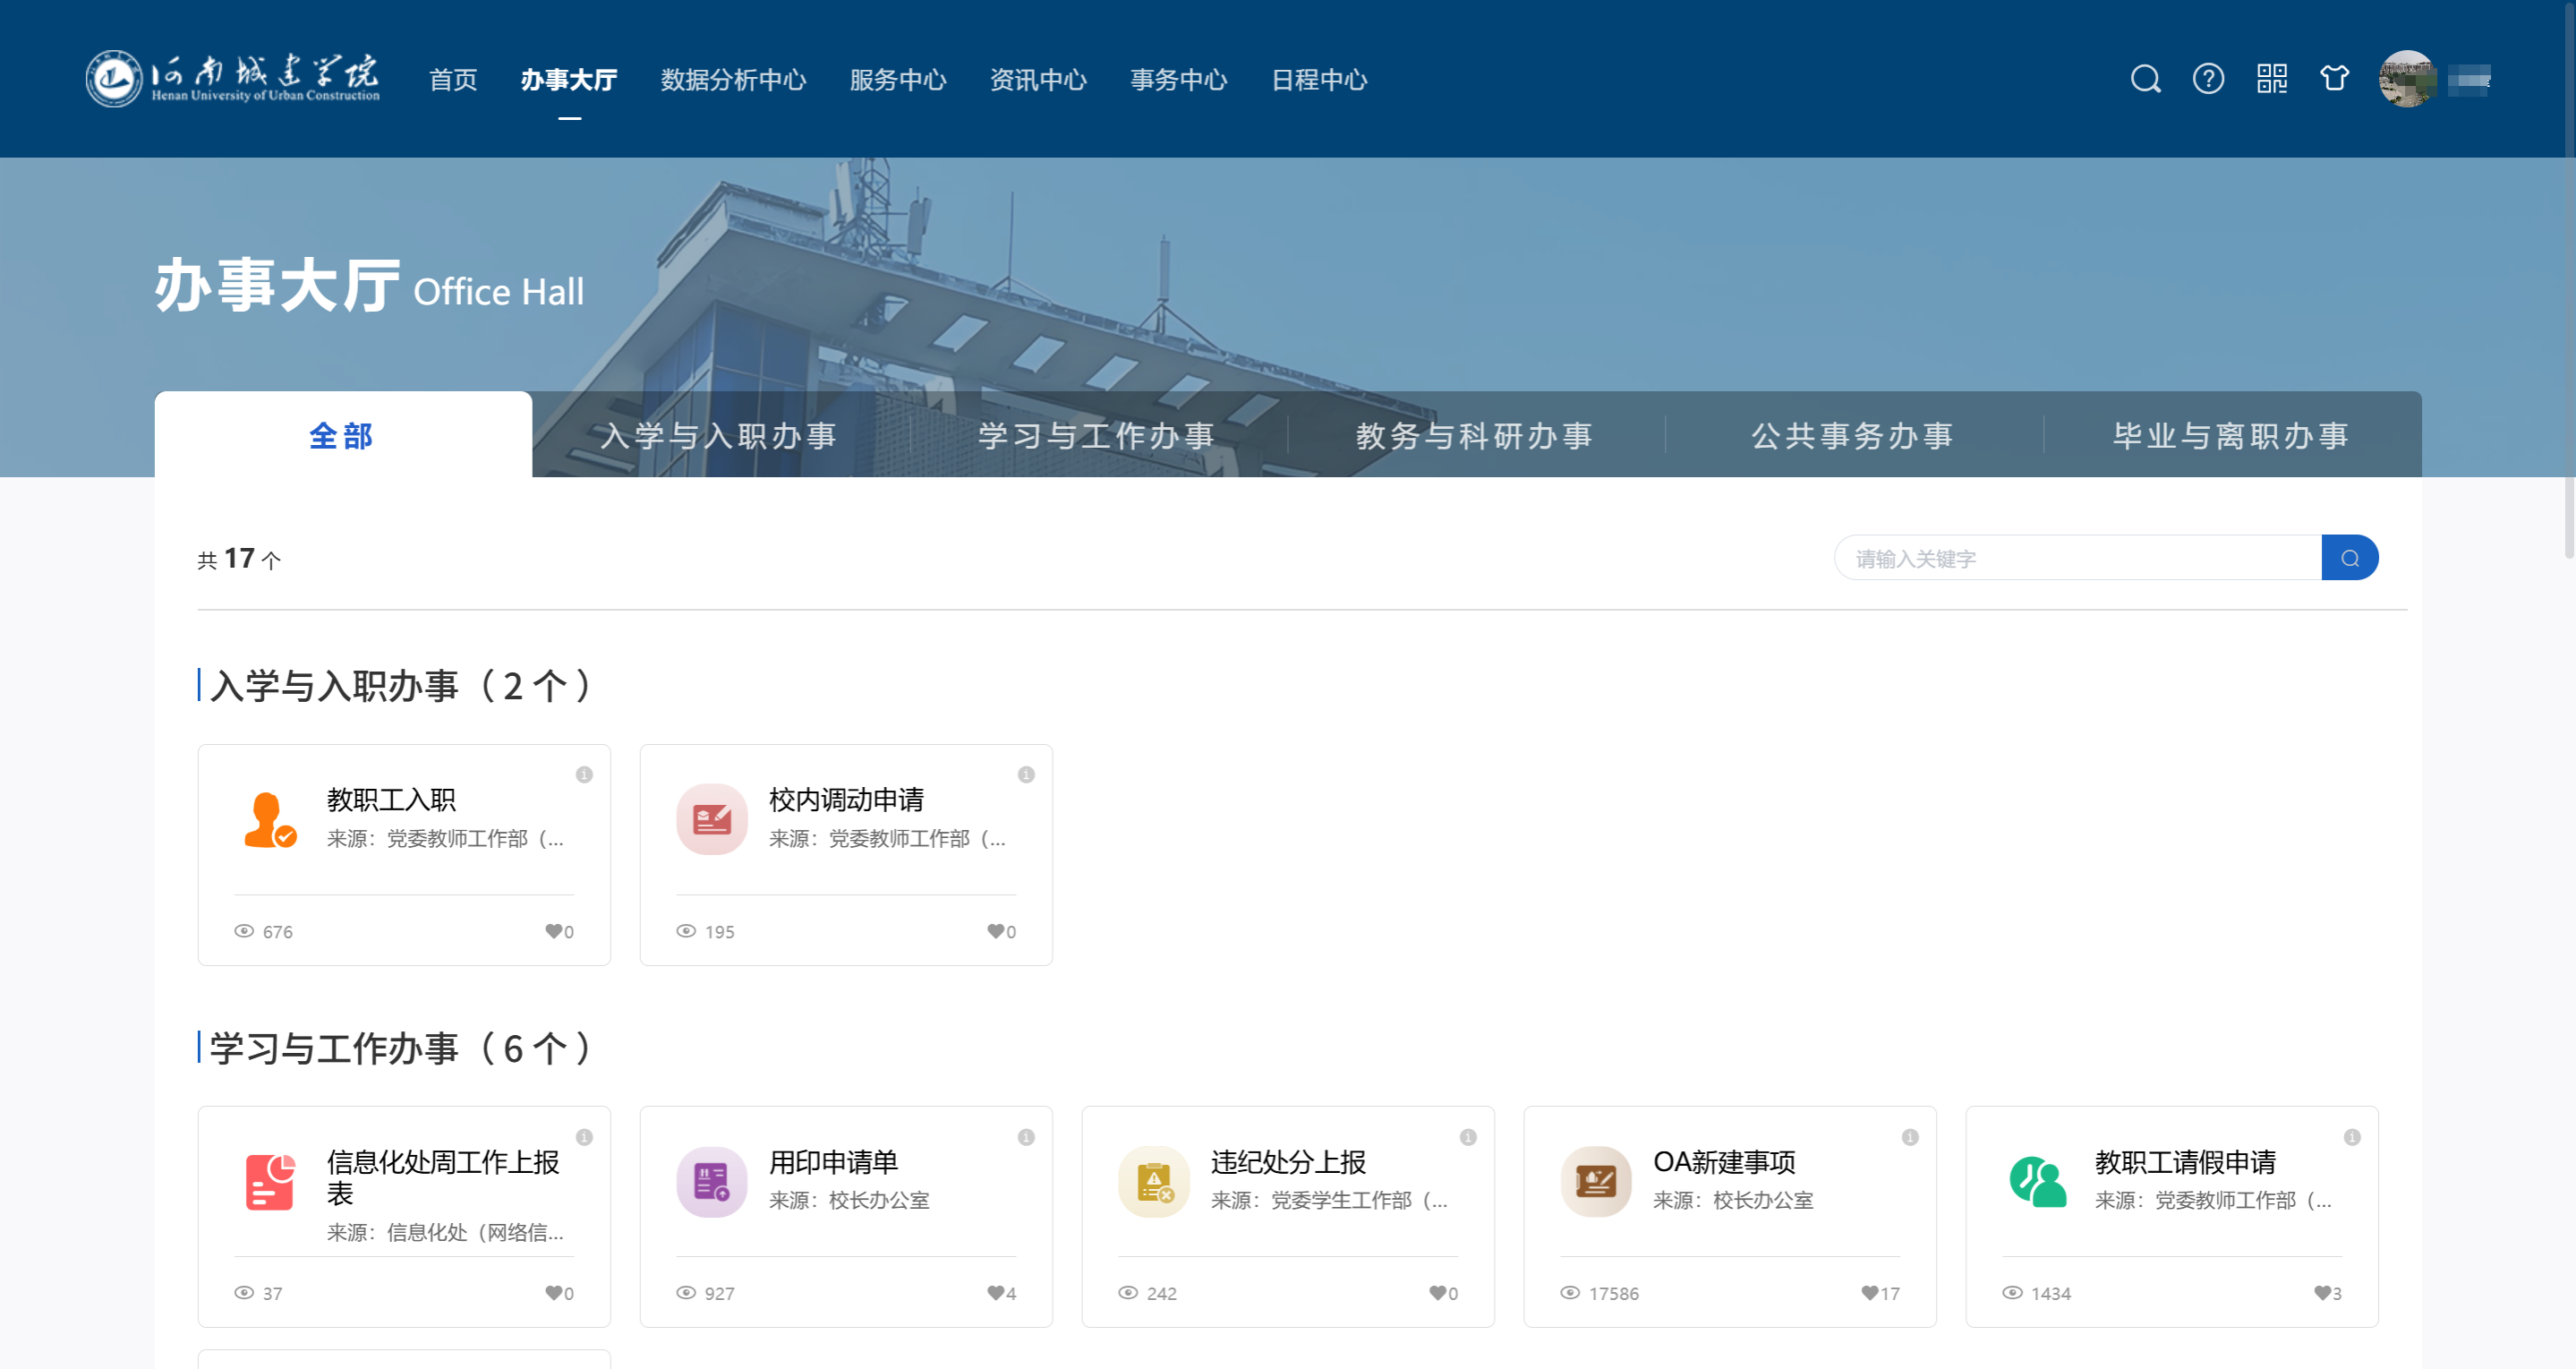Viewport: 2576px width, 1369px height.
Task: Open 信息化处周工作上报表 title link
Action: pyautogui.click(x=443, y=1177)
